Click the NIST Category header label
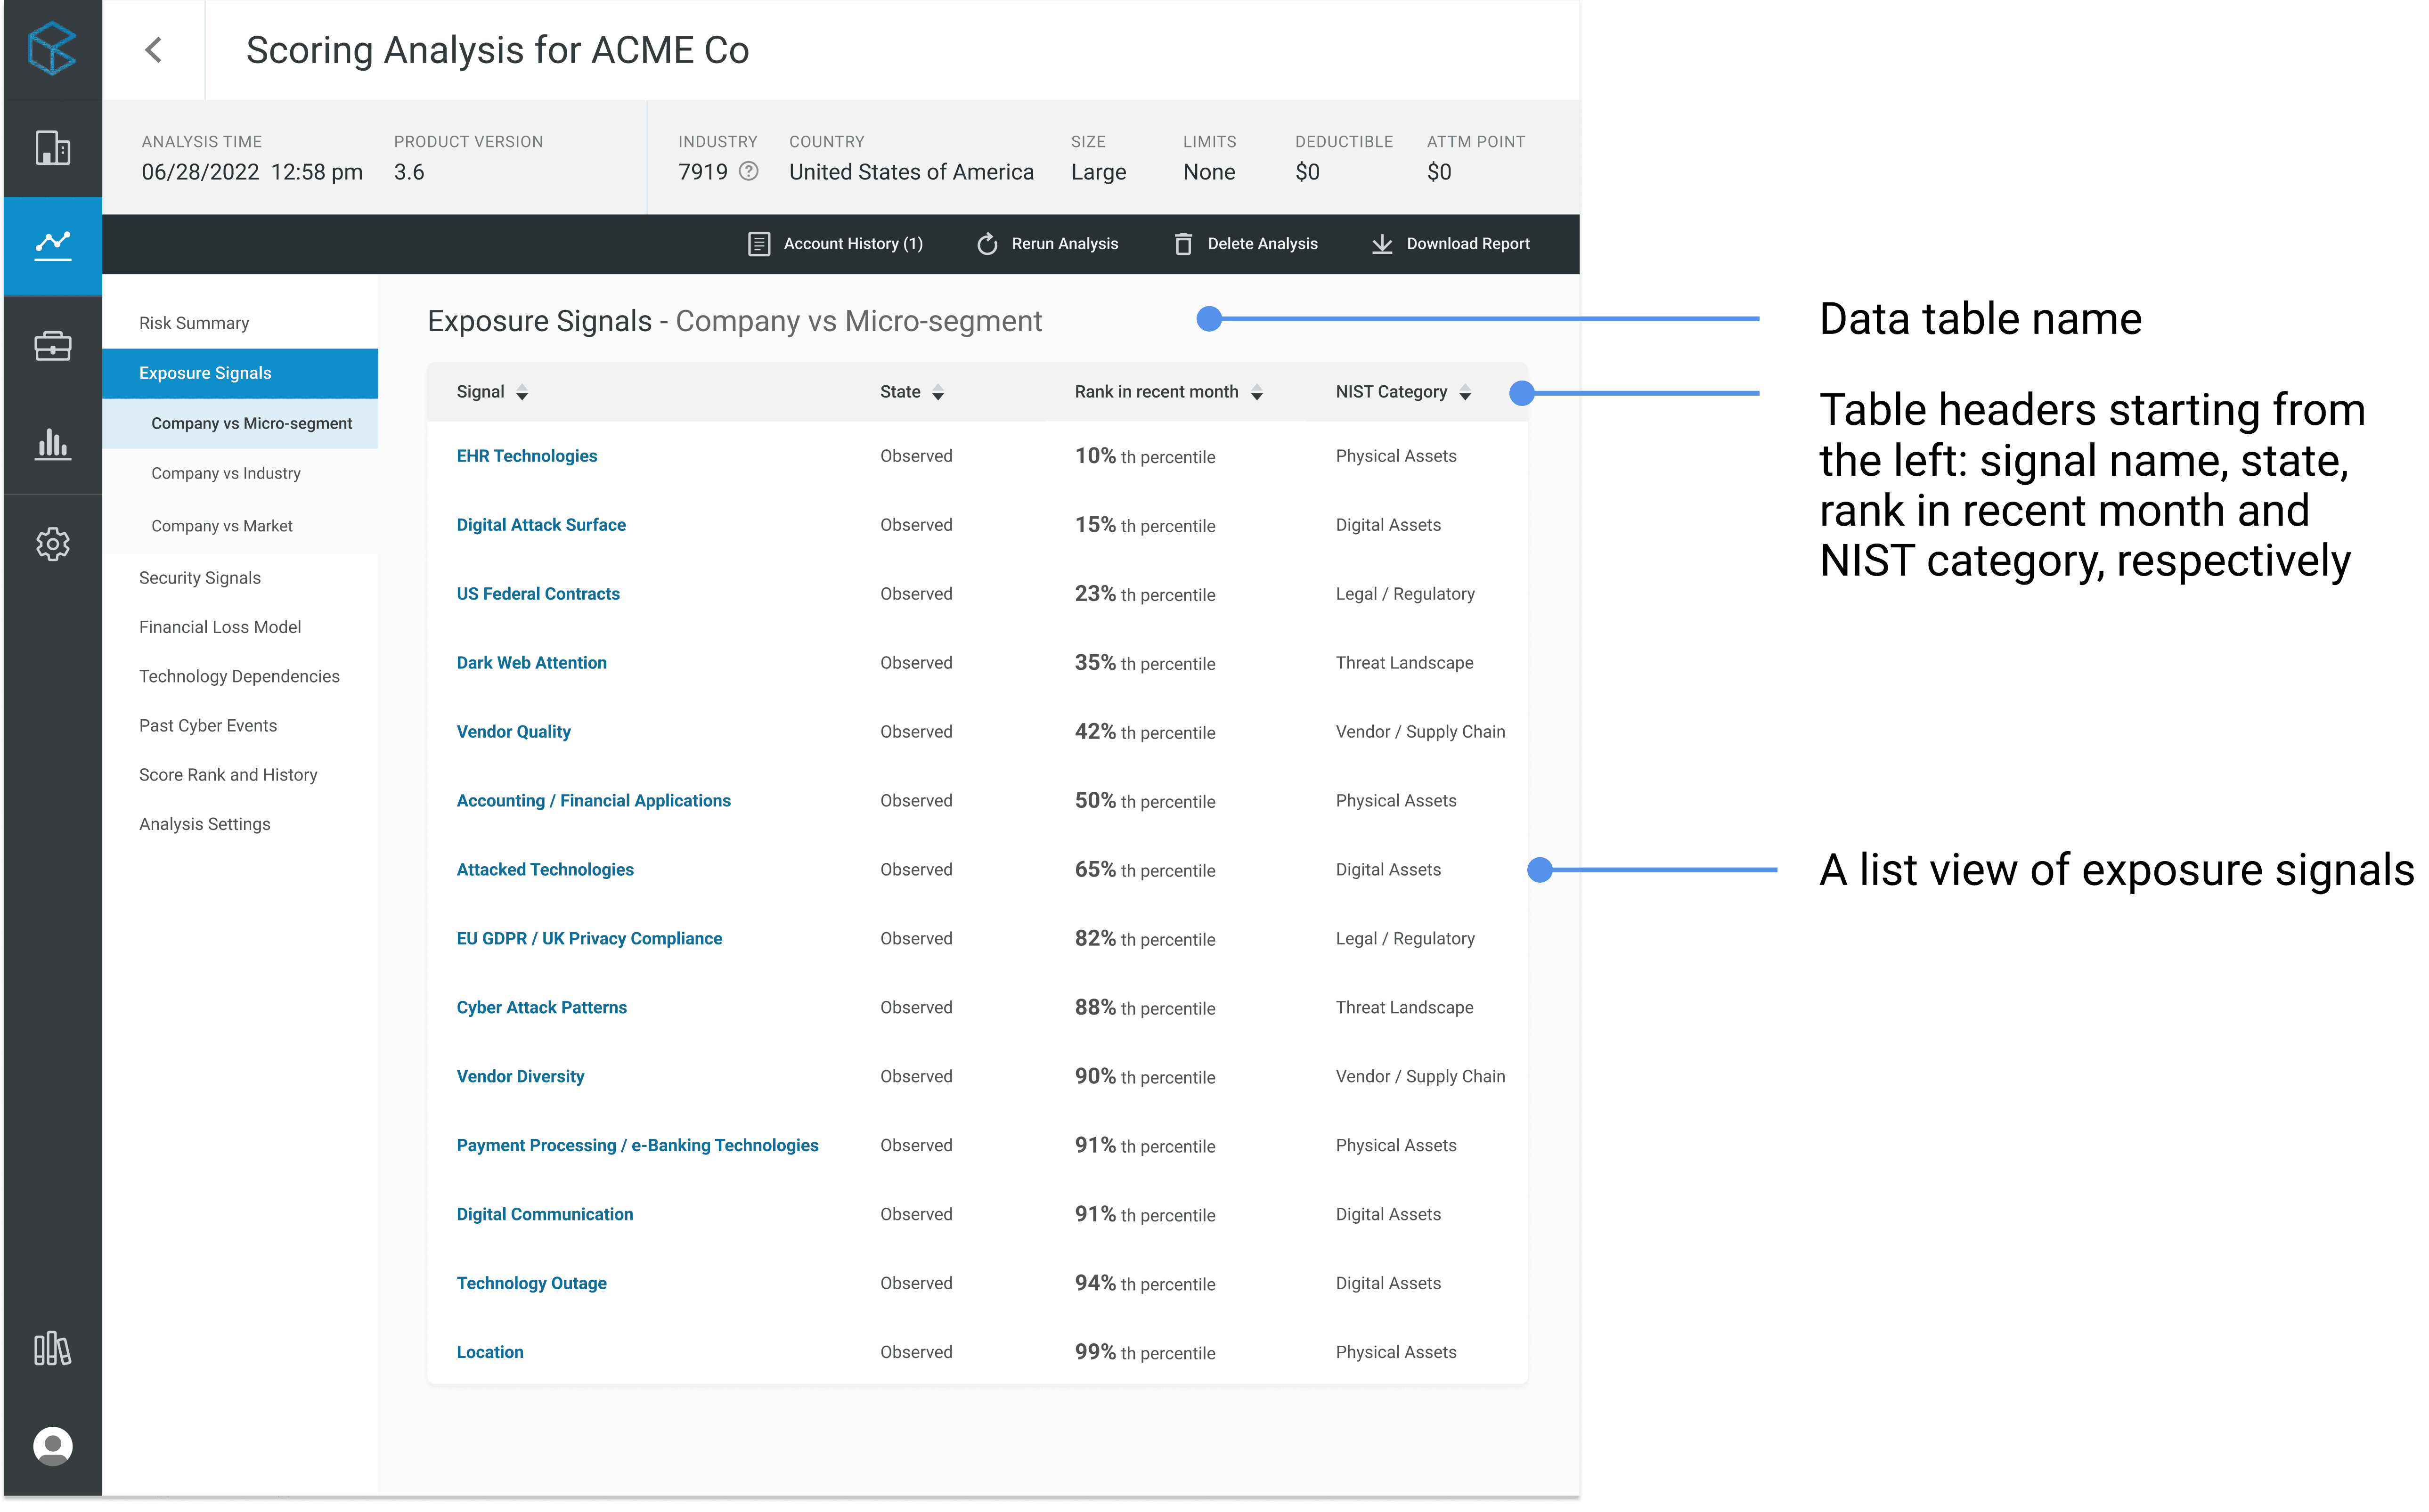 (x=1391, y=392)
